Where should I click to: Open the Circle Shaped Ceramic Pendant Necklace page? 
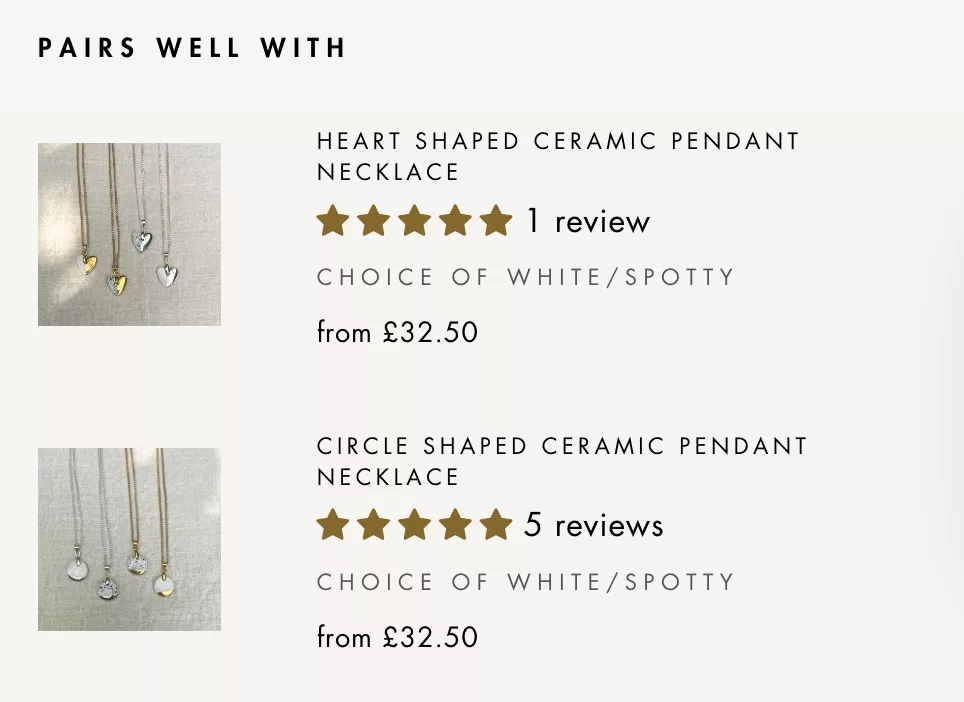tap(561, 462)
